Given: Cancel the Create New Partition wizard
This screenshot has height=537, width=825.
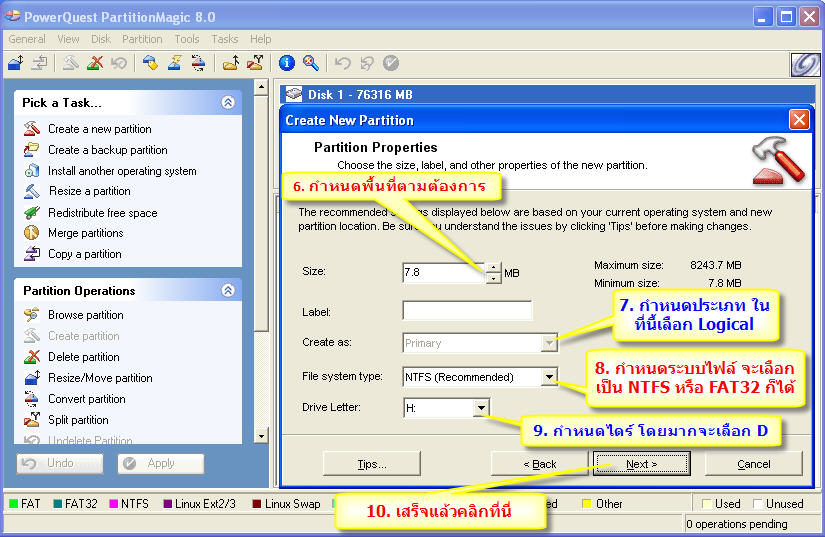Looking at the screenshot, I should click(x=753, y=464).
